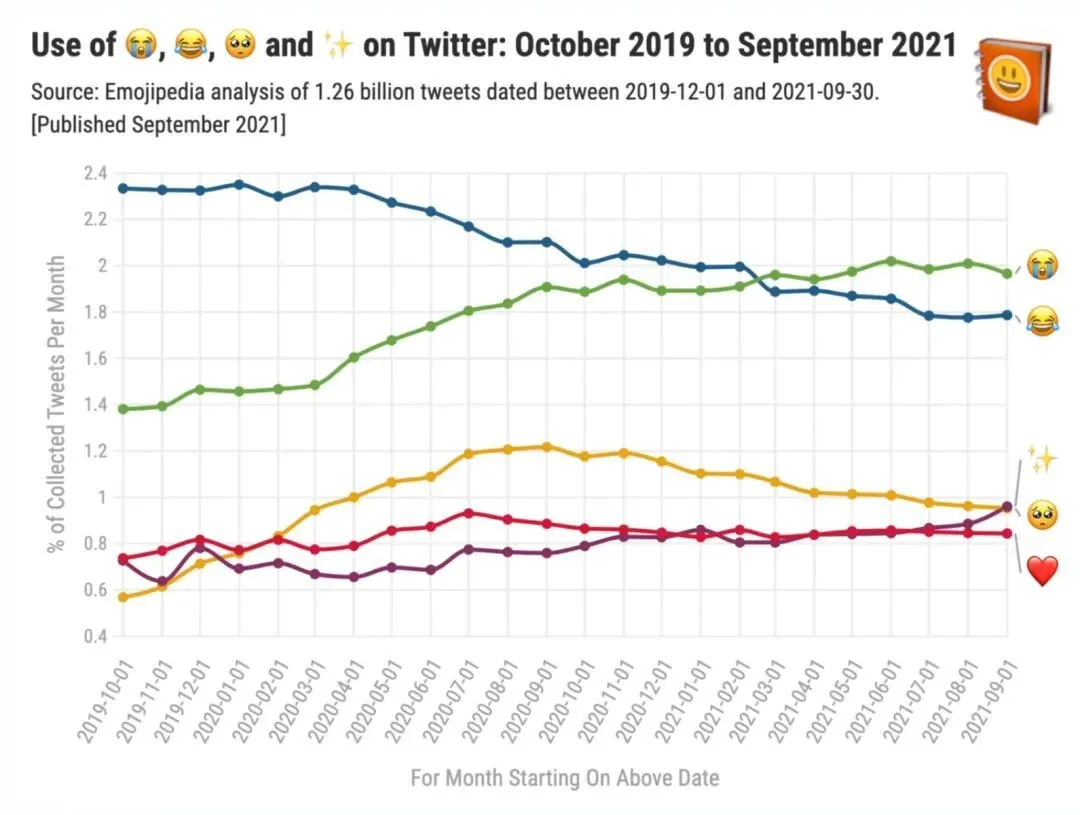1080x815 pixels.
Task: Click the tears of joy legend emoji
Action: 1042,322
